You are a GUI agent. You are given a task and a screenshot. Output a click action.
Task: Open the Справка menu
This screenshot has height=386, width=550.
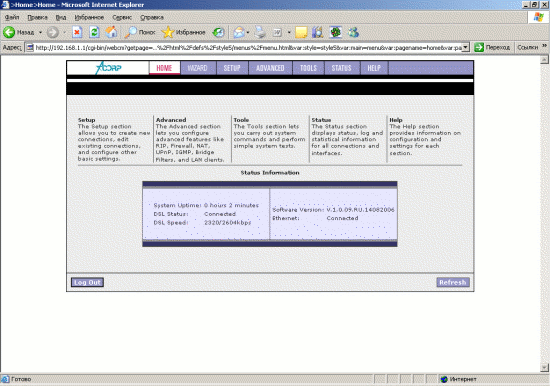pos(152,17)
